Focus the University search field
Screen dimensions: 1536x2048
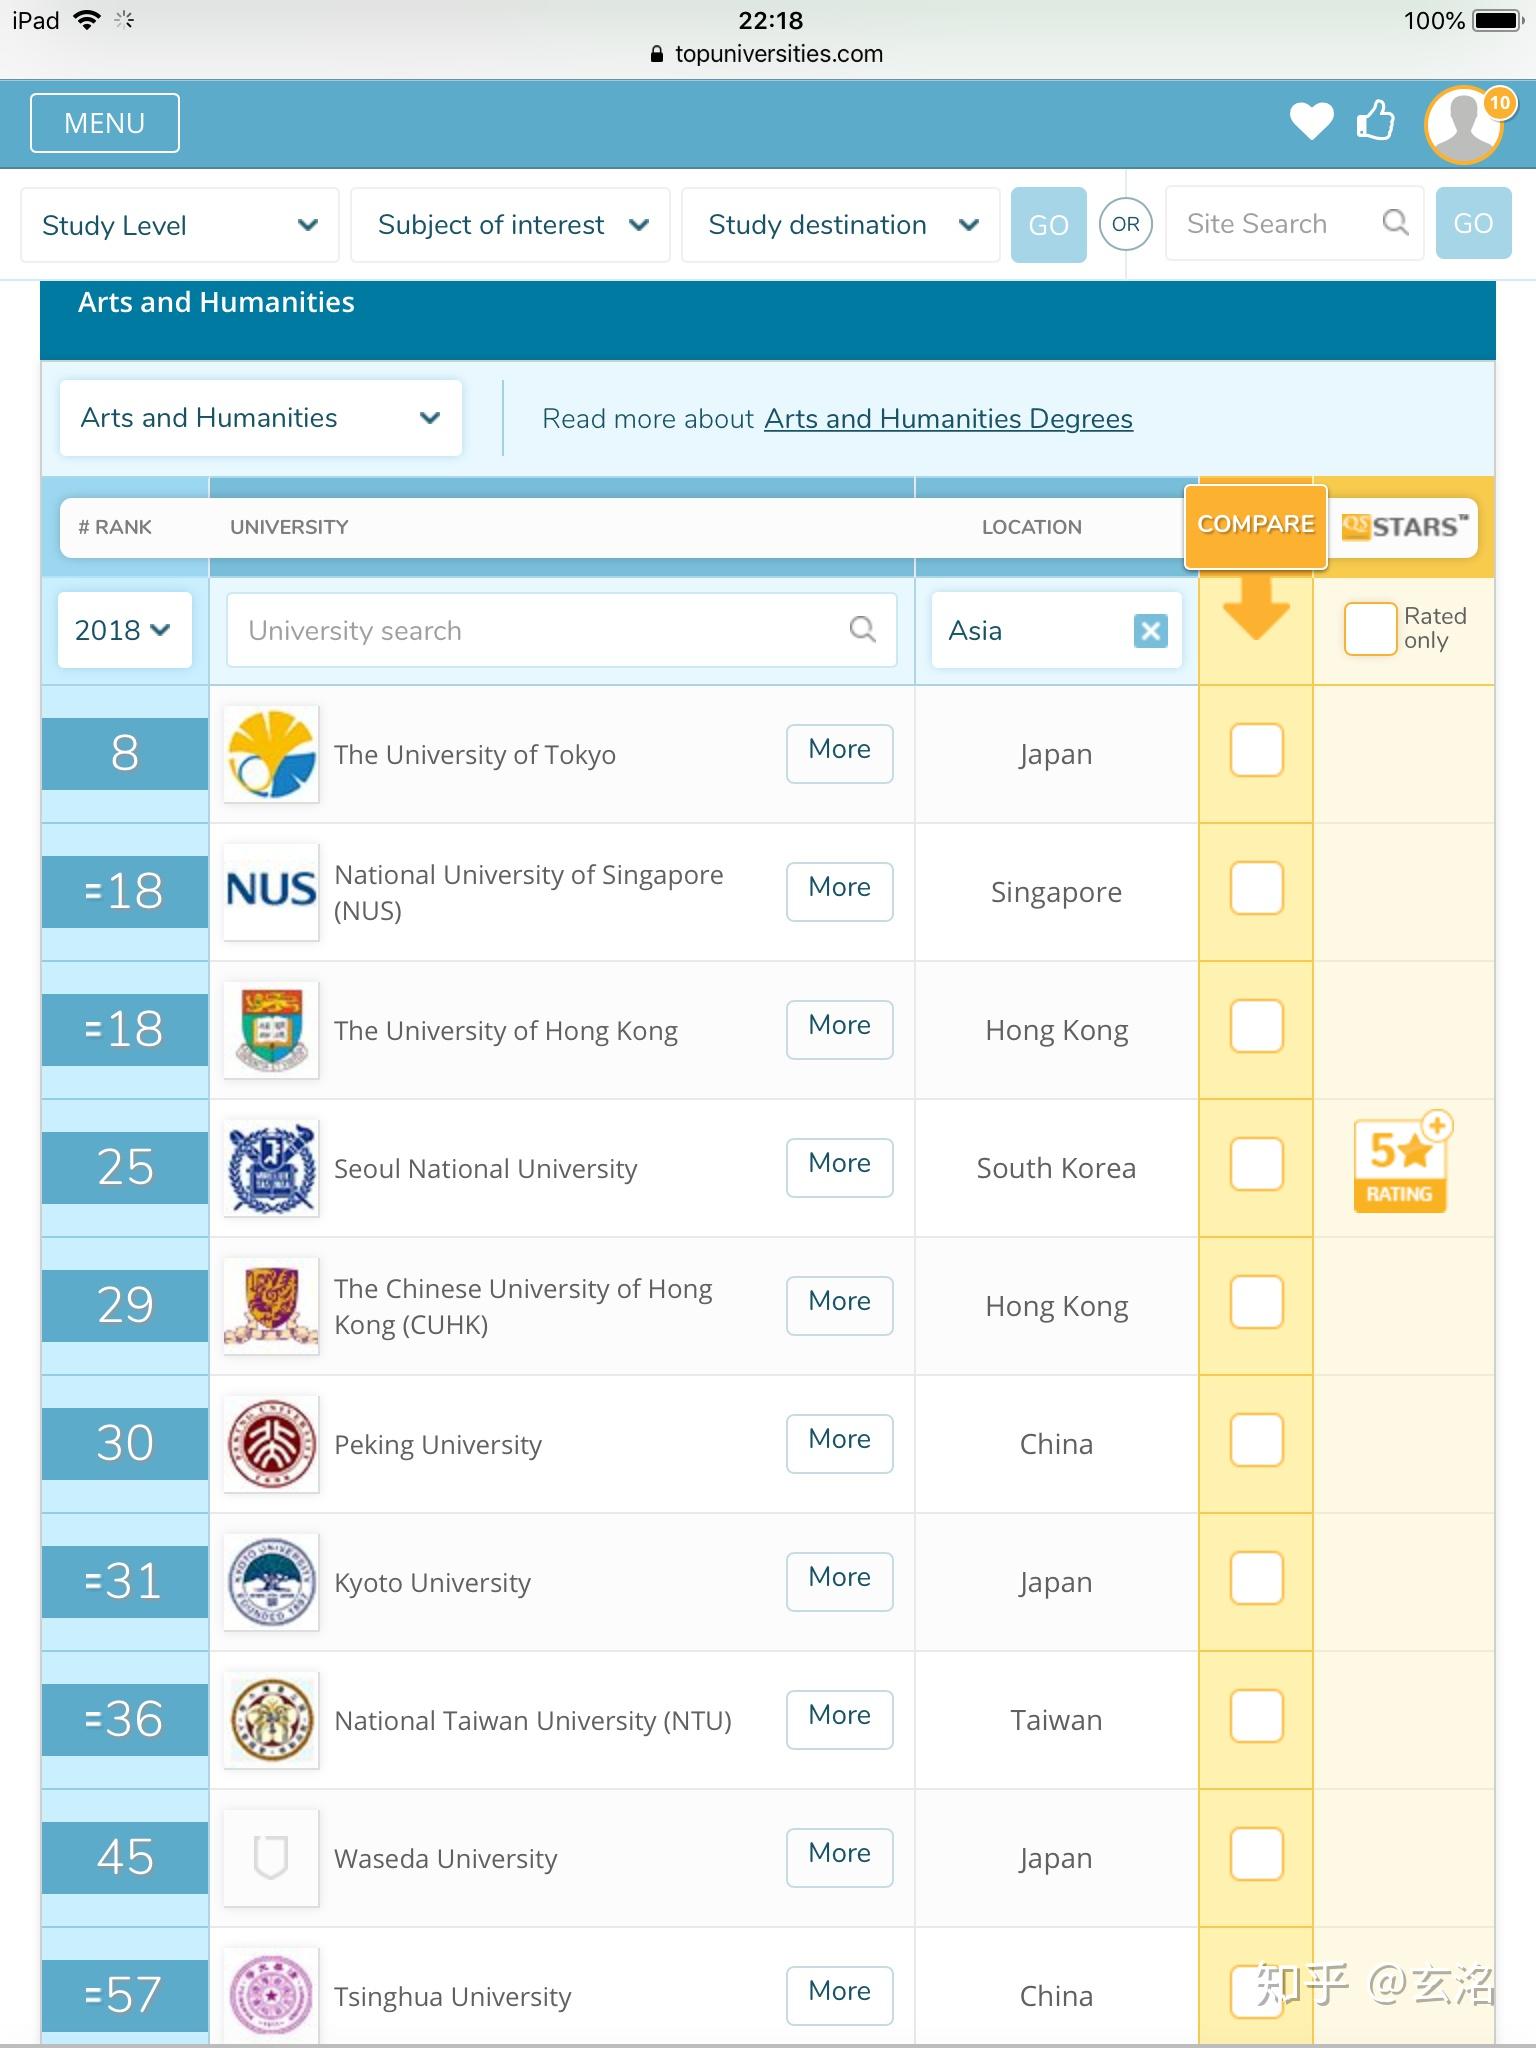[x=561, y=630]
